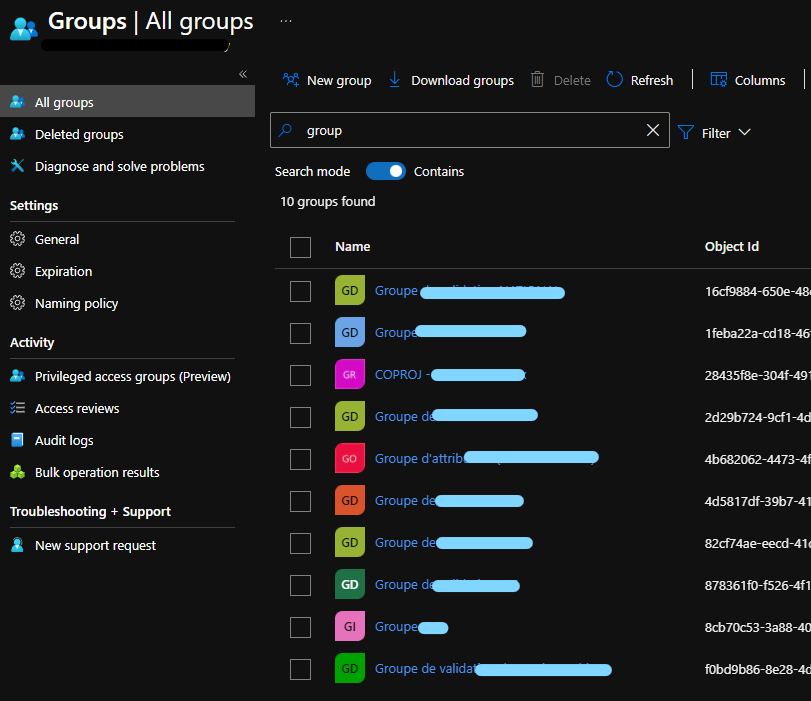811x701 pixels.
Task: Clear the search box with X
Action: point(653,130)
